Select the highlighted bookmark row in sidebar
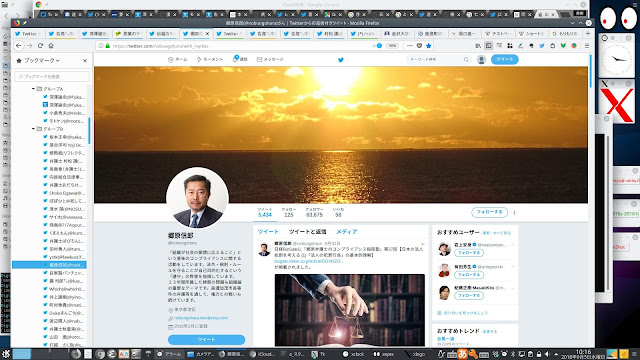 pyautogui.click(x=49, y=265)
